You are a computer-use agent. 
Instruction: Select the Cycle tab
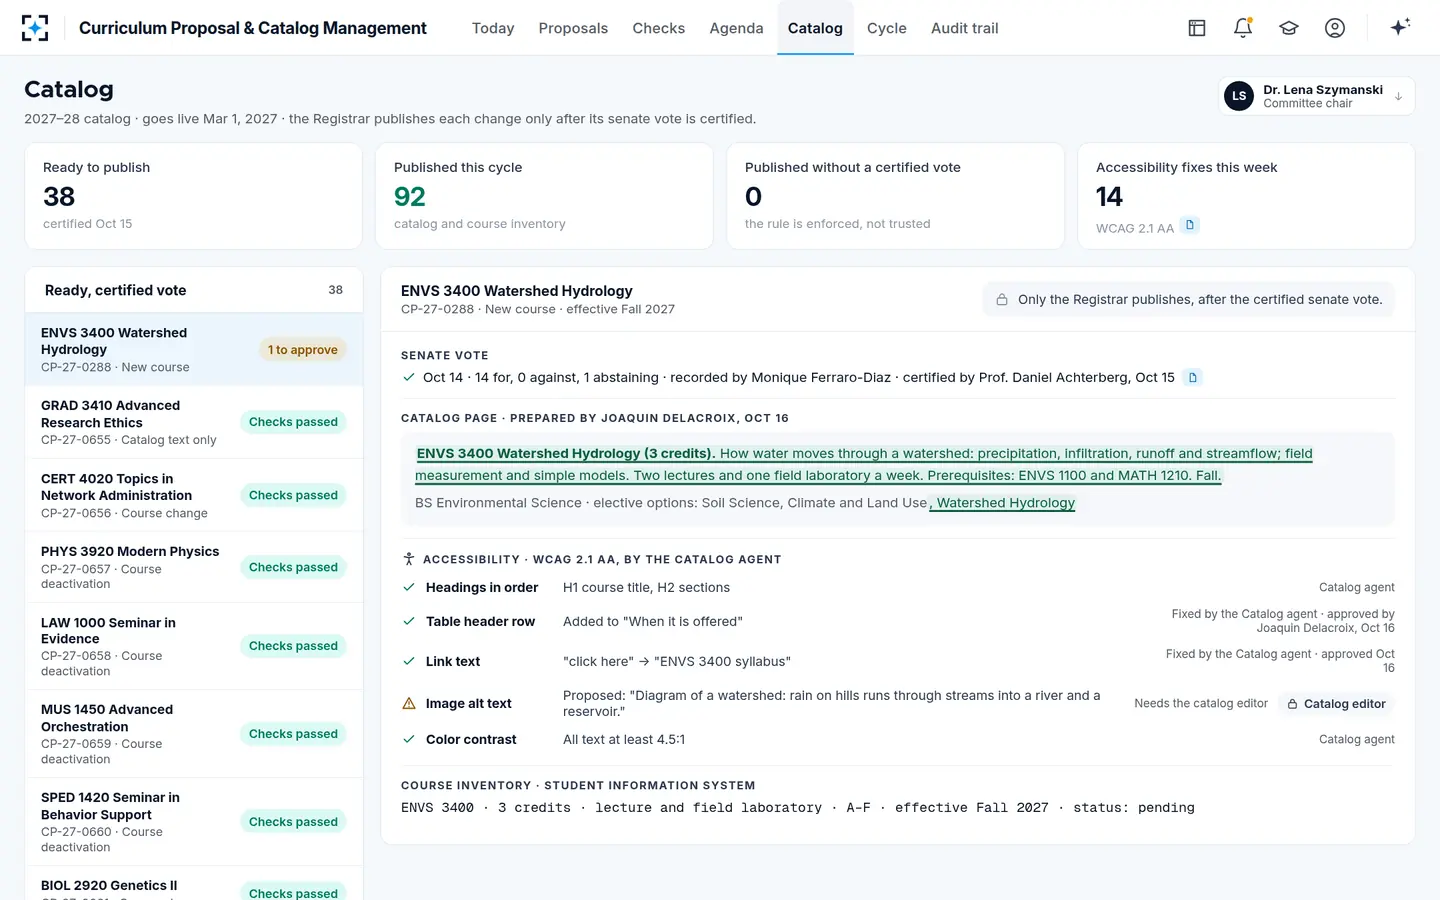coord(886,28)
